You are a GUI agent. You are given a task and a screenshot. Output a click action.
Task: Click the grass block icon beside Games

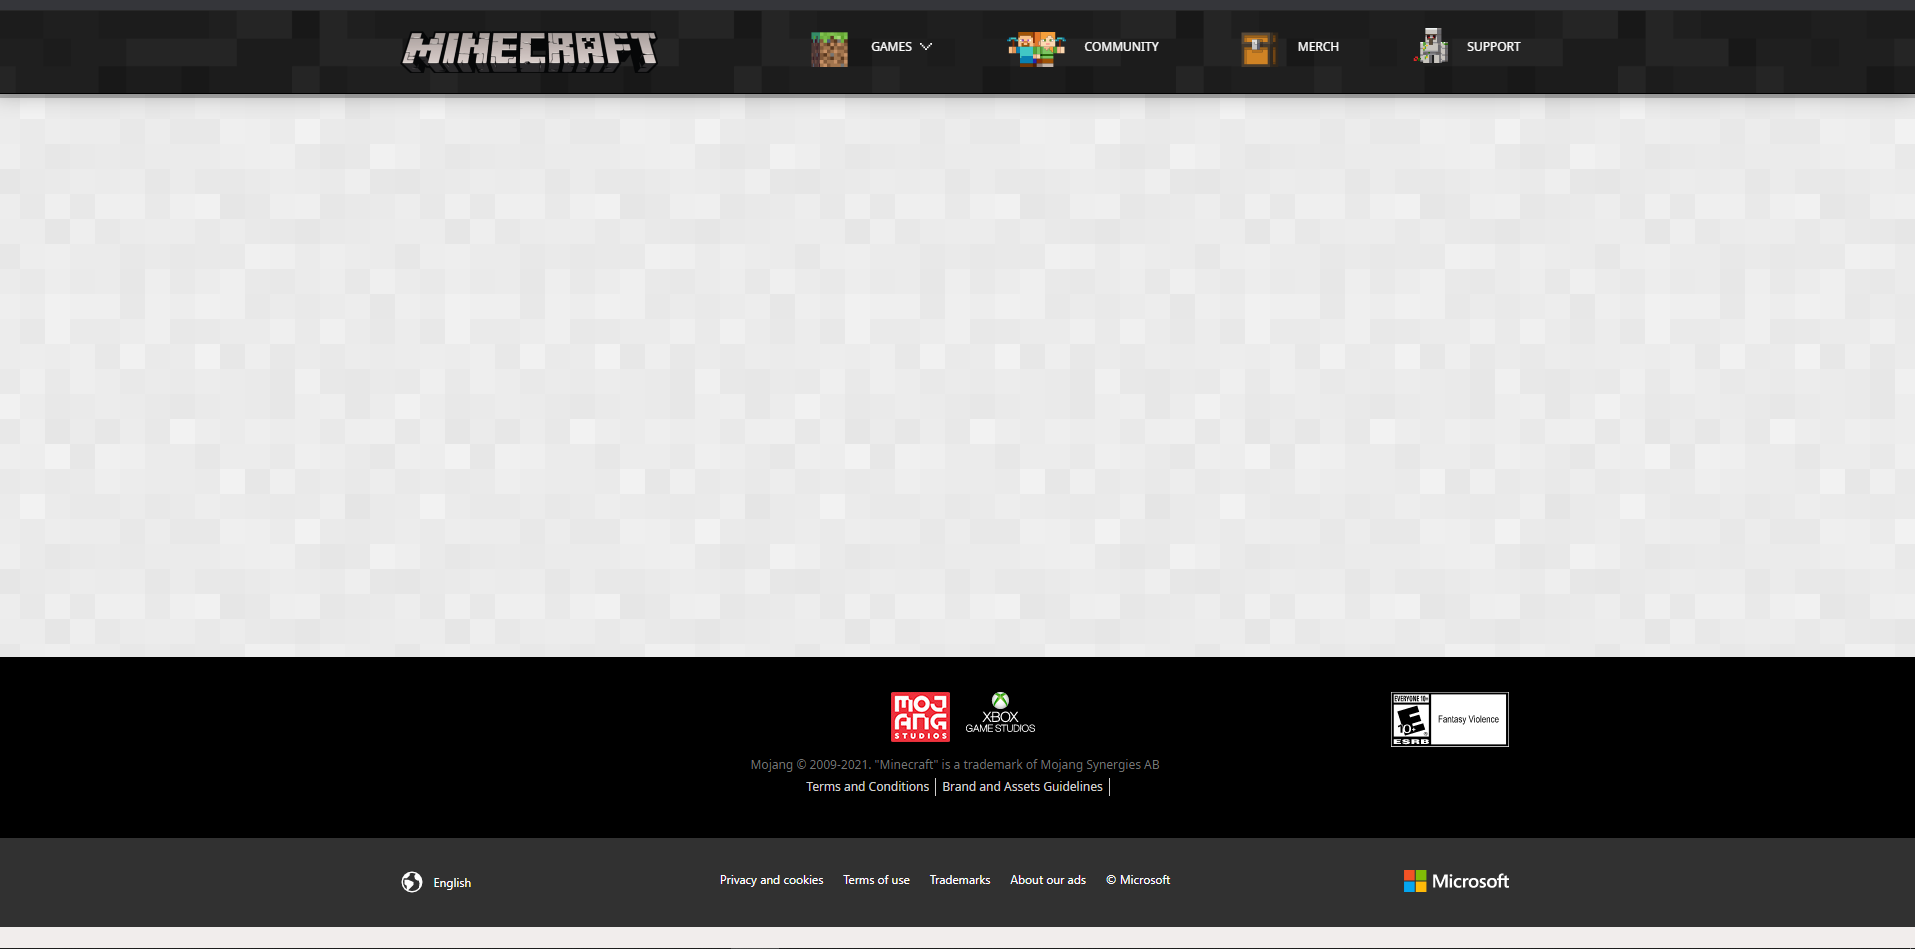829,48
